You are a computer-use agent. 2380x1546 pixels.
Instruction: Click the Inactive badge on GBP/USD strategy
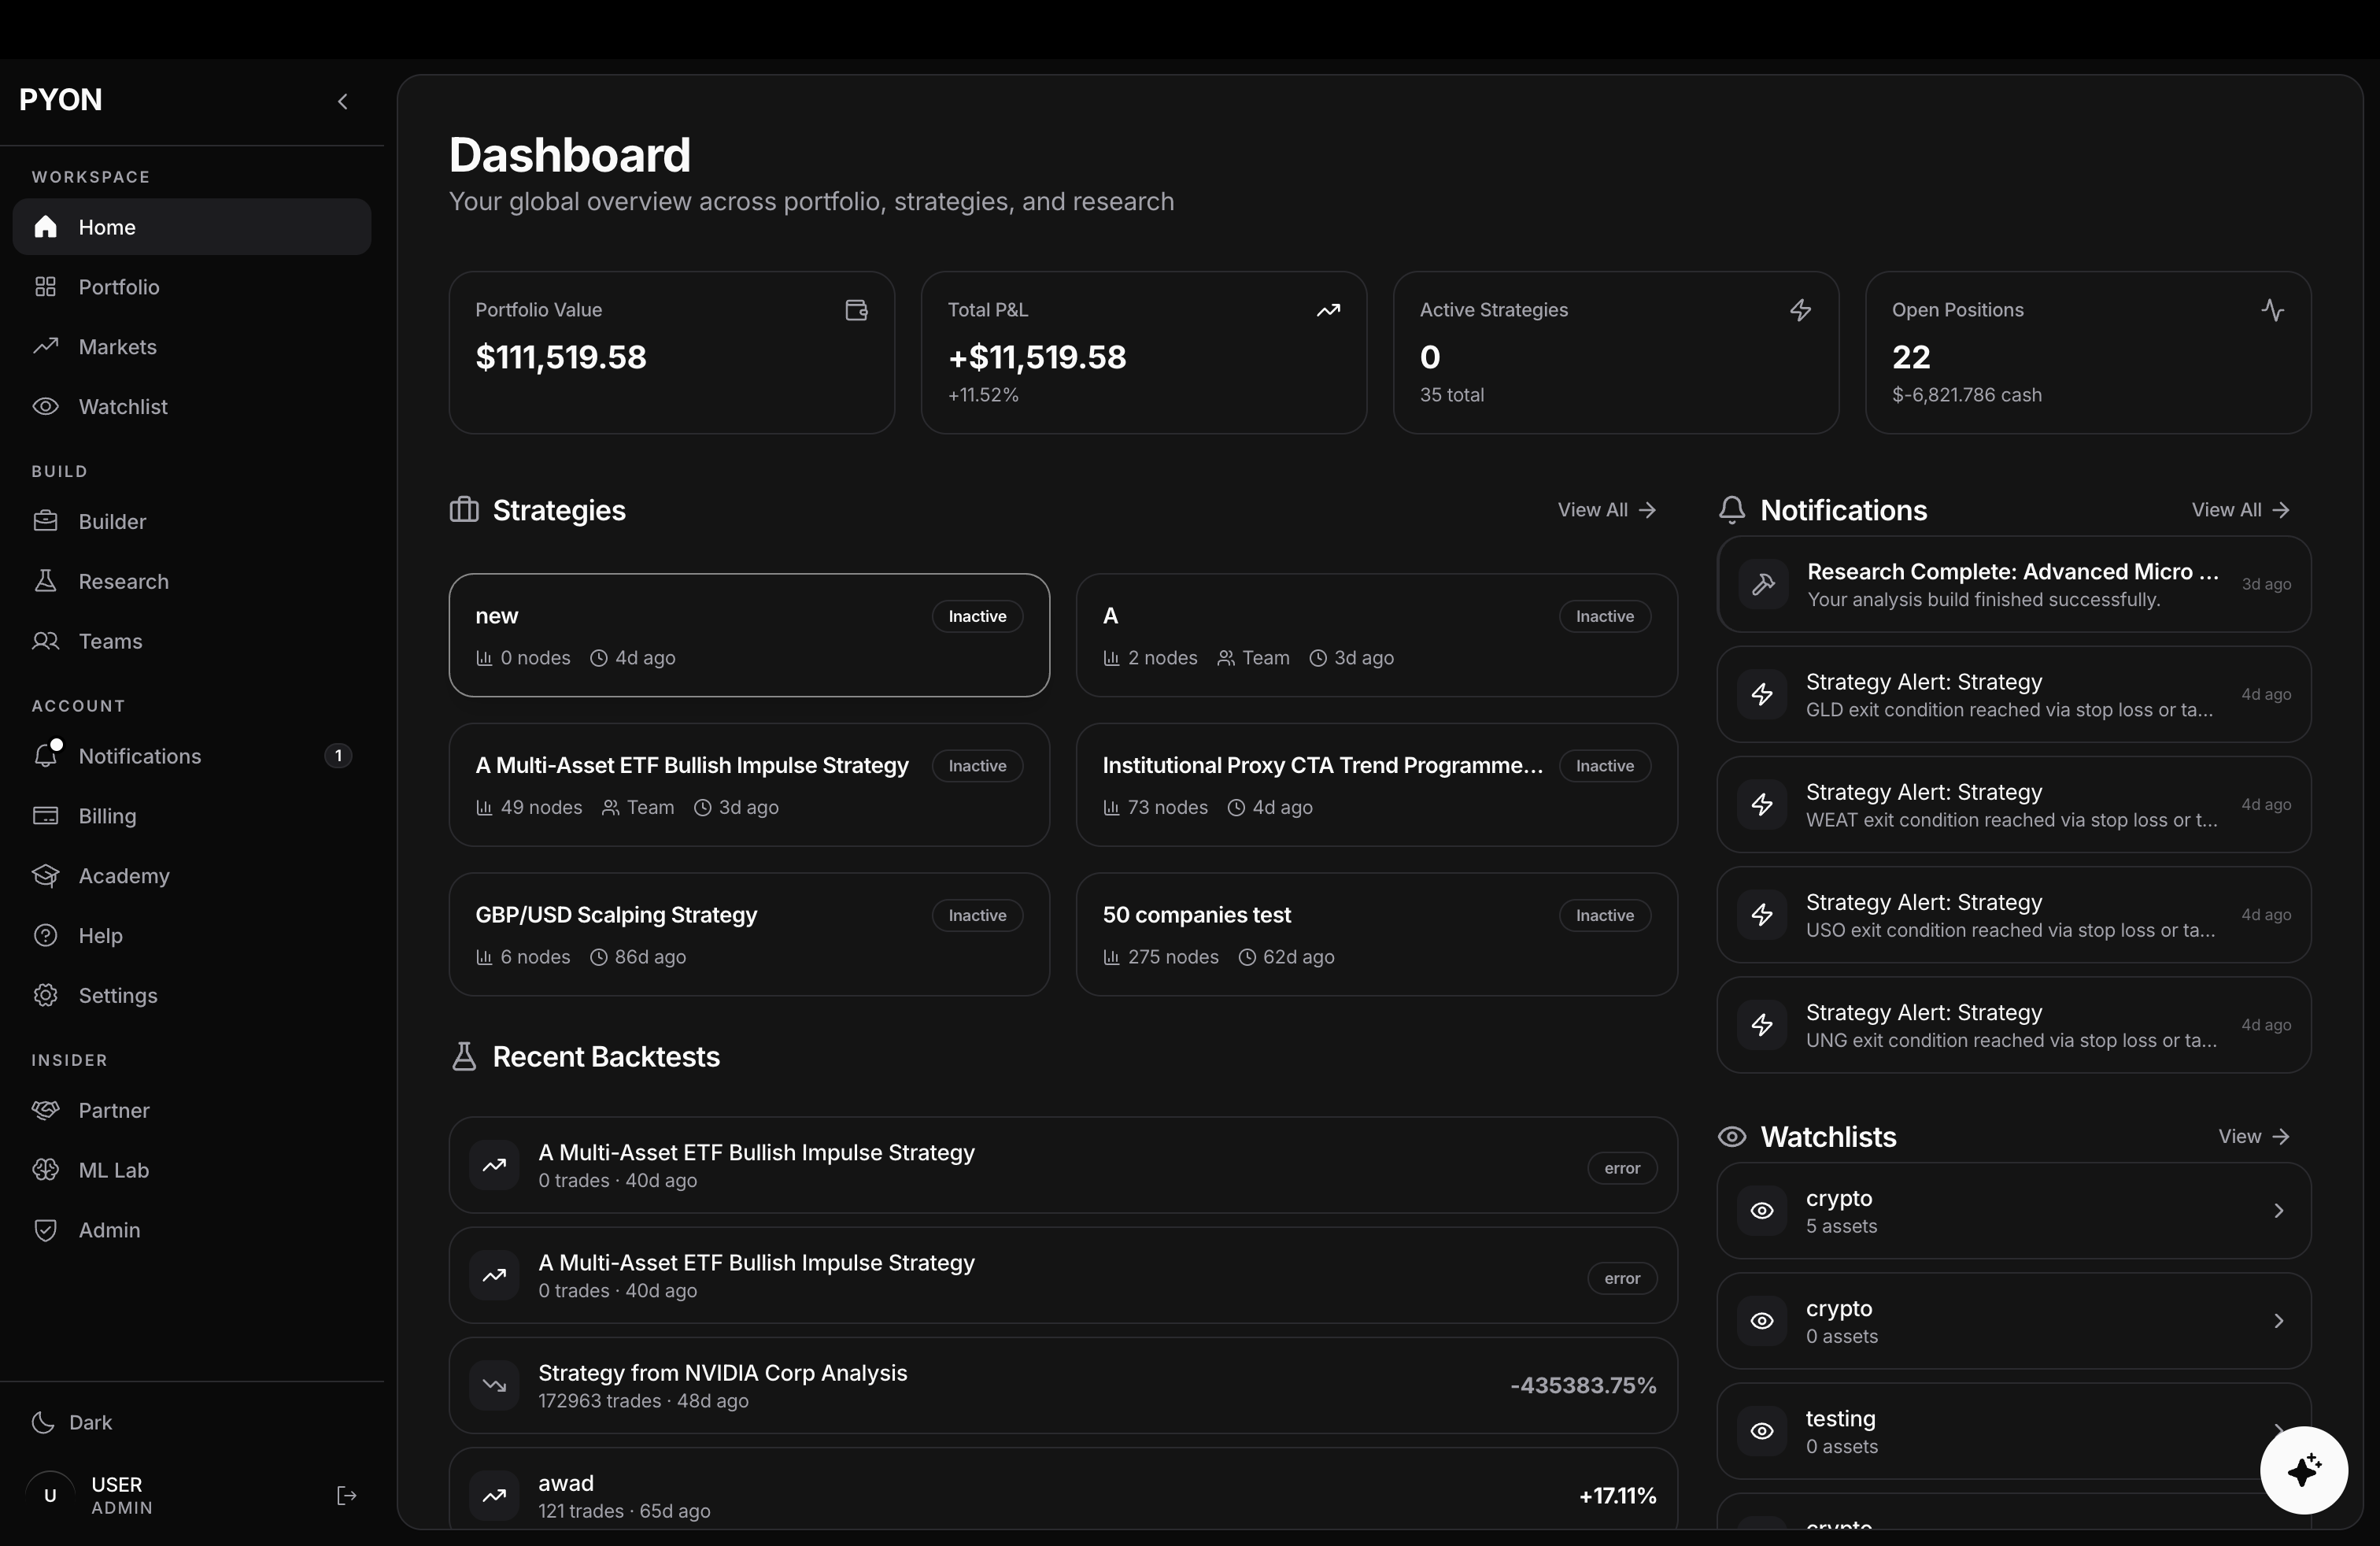977,915
